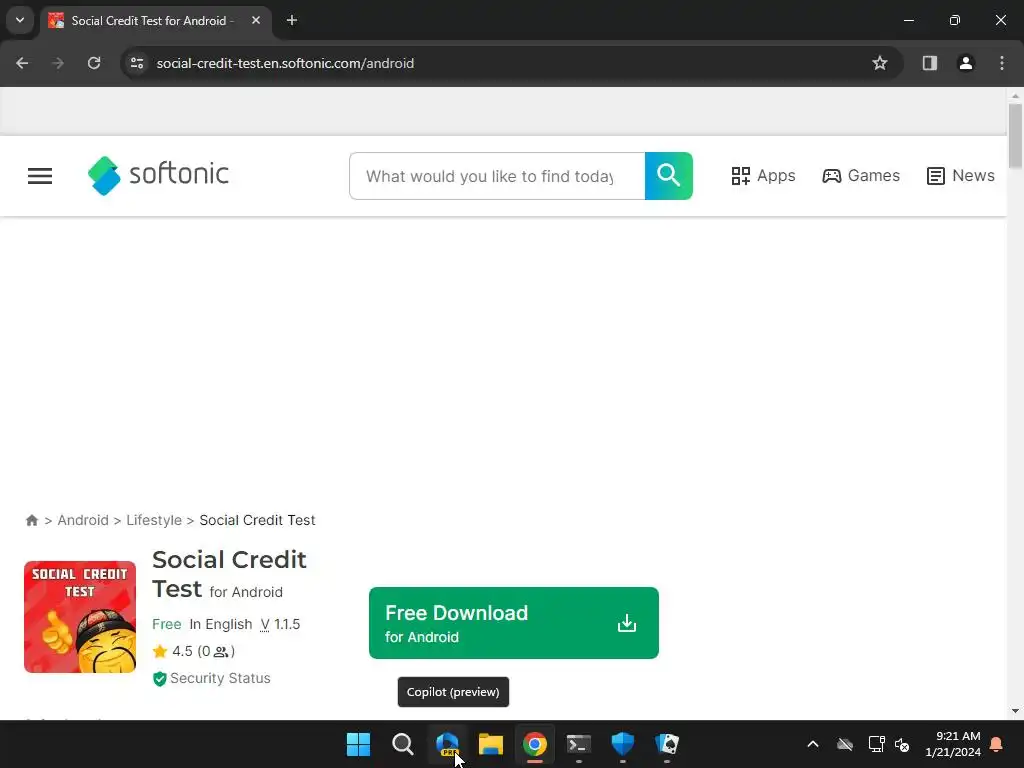Switch to Chrome in taskbar
The width and height of the screenshot is (1024, 768).
535,744
